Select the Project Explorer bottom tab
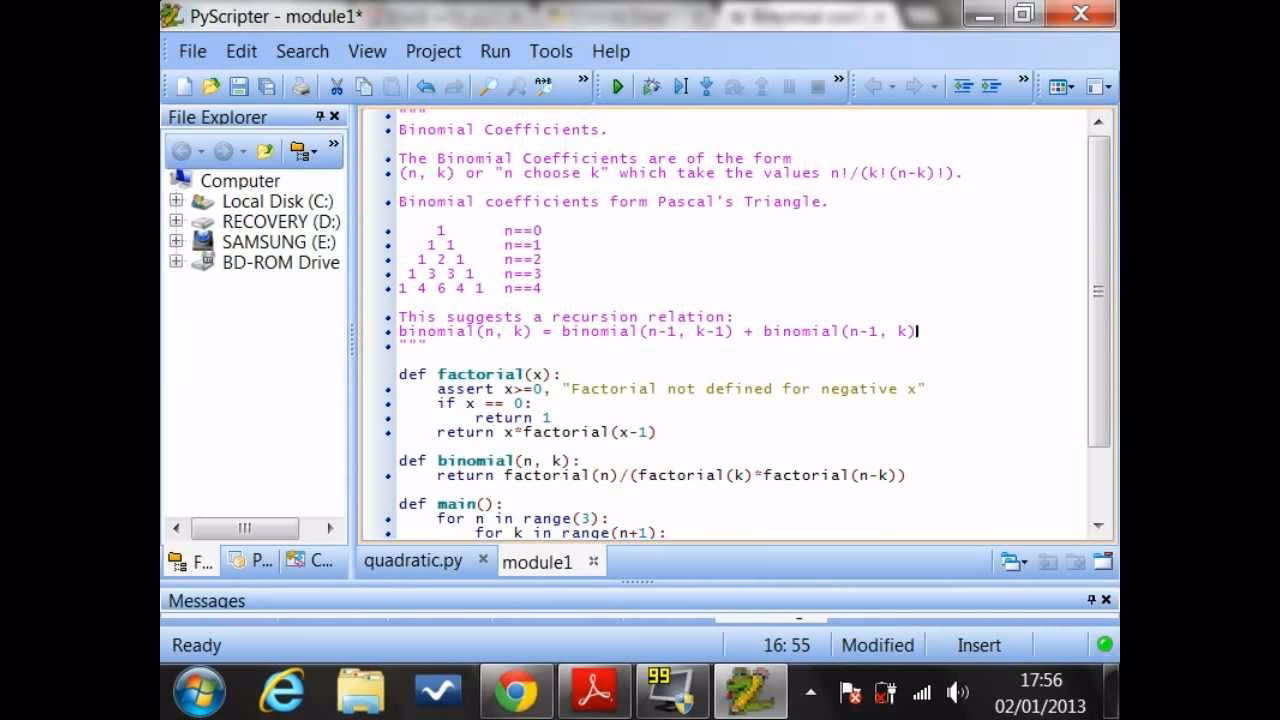 (250, 560)
